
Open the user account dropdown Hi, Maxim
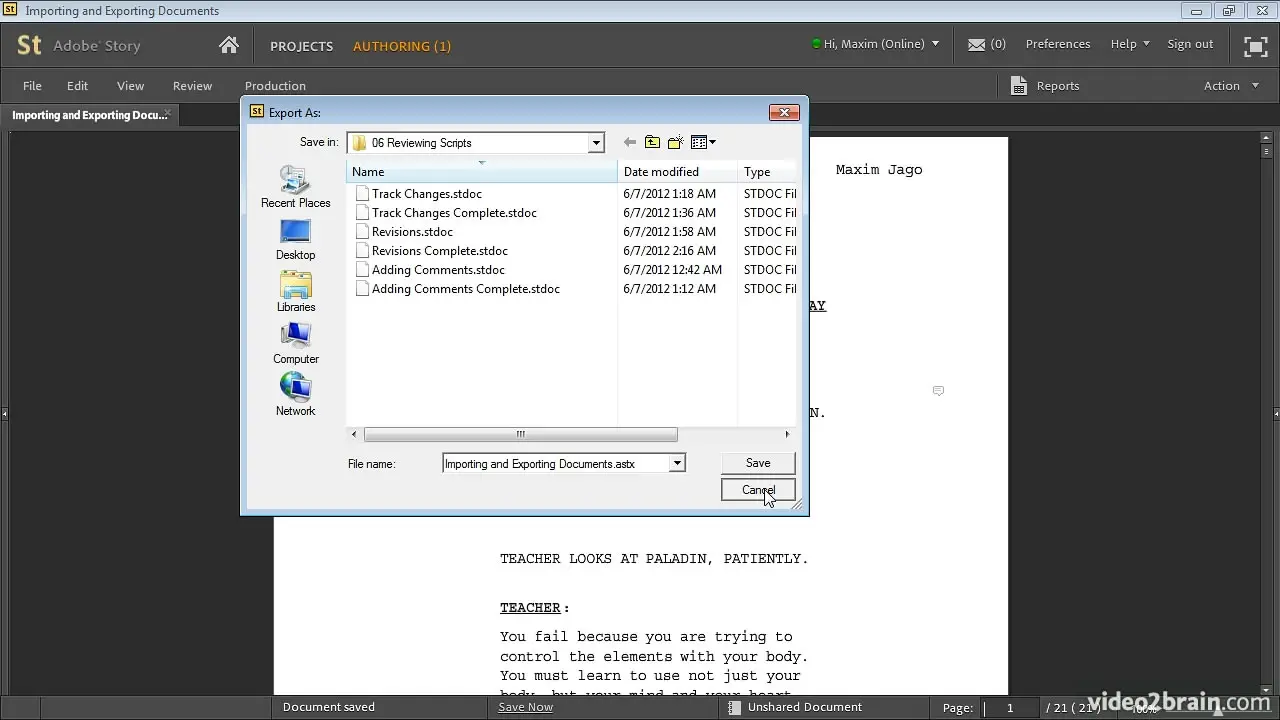pos(876,44)
